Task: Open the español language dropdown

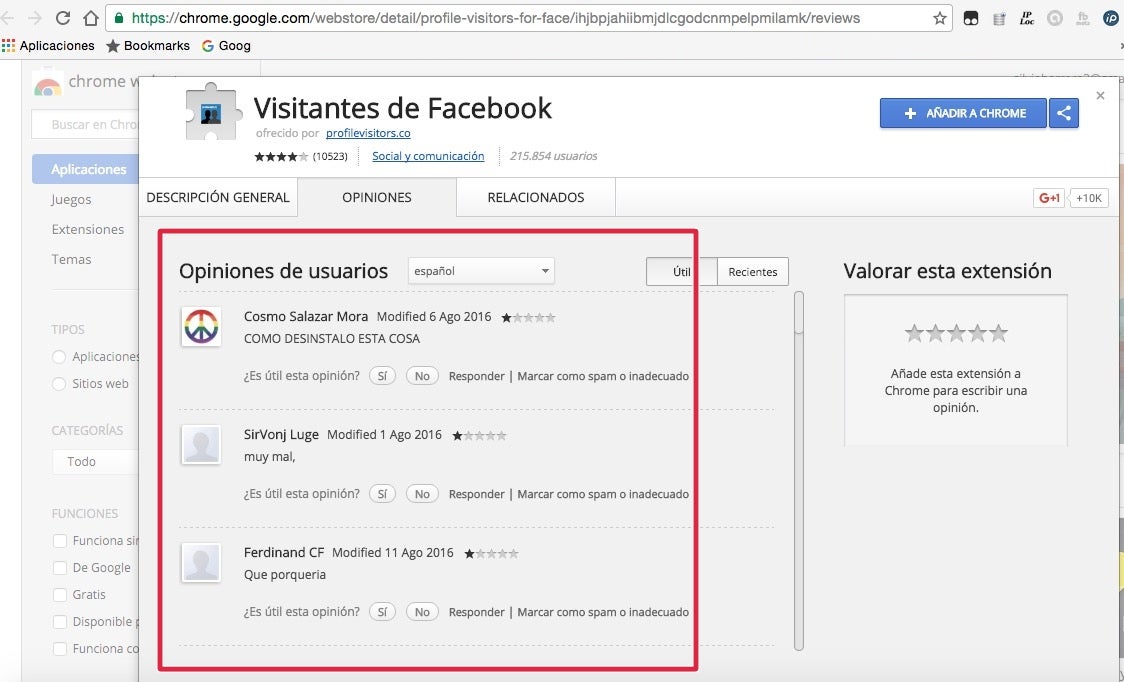Action: (481, 271)
